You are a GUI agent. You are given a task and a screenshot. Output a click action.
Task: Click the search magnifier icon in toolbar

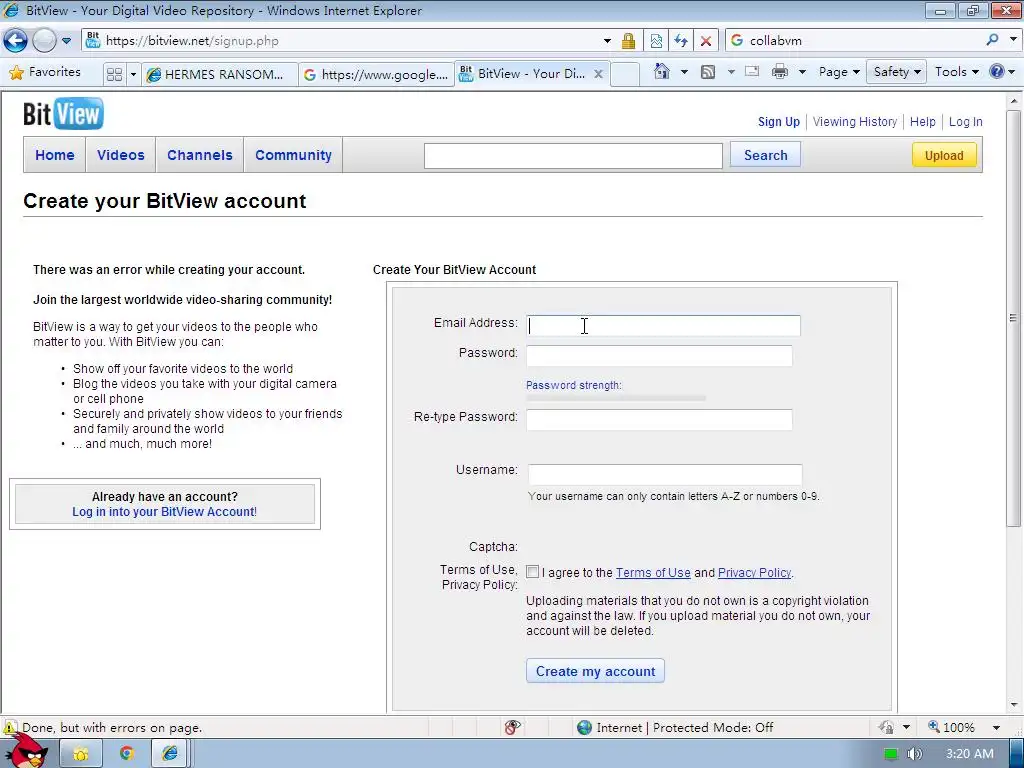click(x=992, y=40)
